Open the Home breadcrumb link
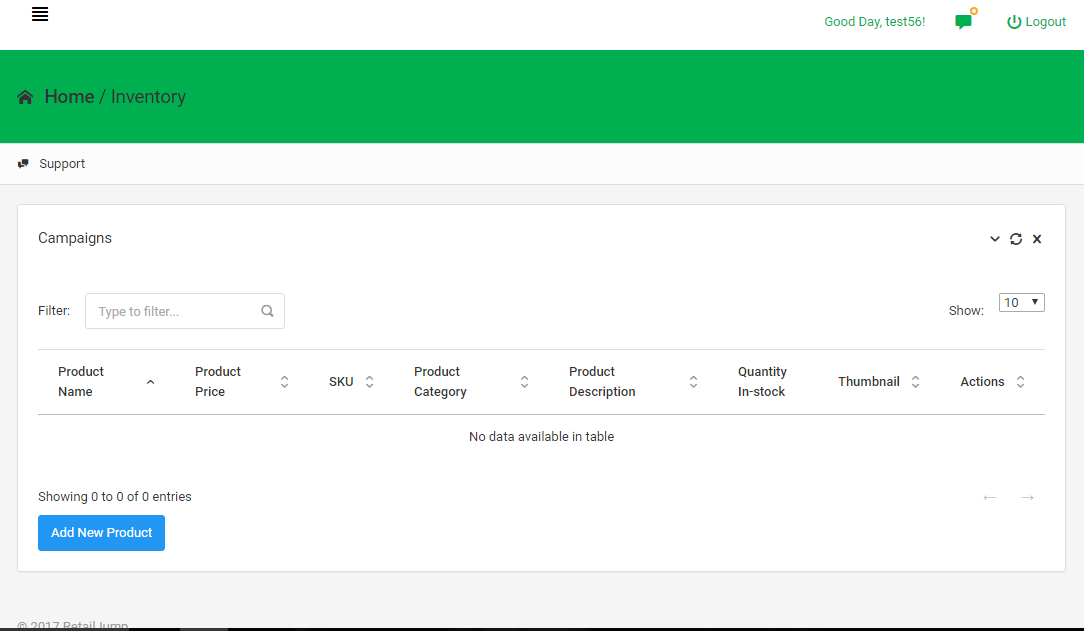1084x631 pixels. 69,97
